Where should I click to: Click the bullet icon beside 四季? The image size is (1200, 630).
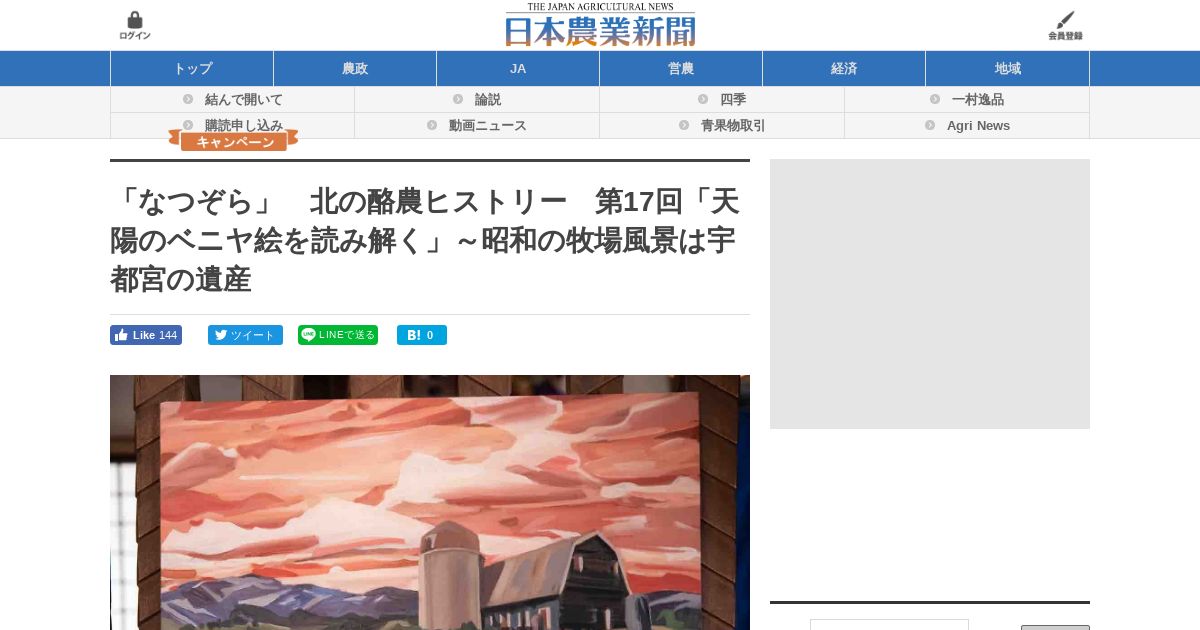coord(703,99)
